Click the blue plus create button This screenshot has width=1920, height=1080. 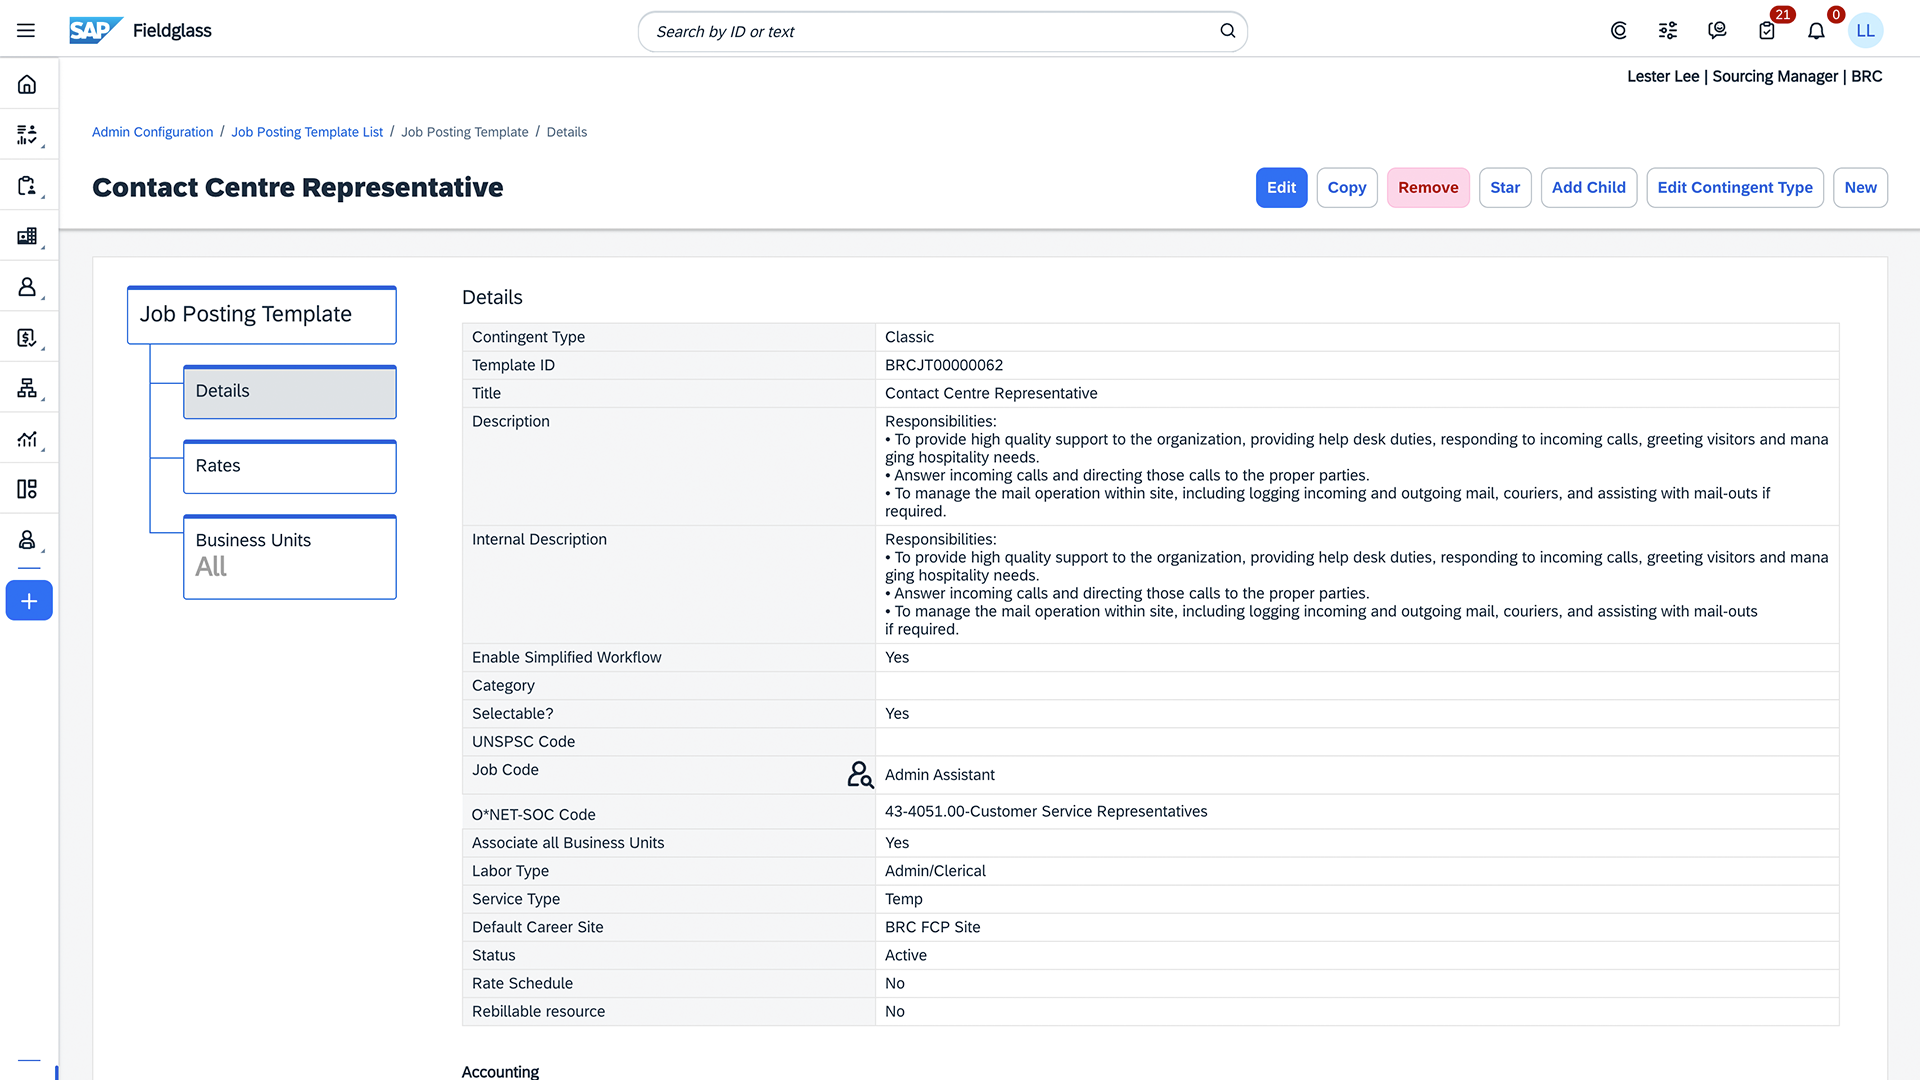29,601
